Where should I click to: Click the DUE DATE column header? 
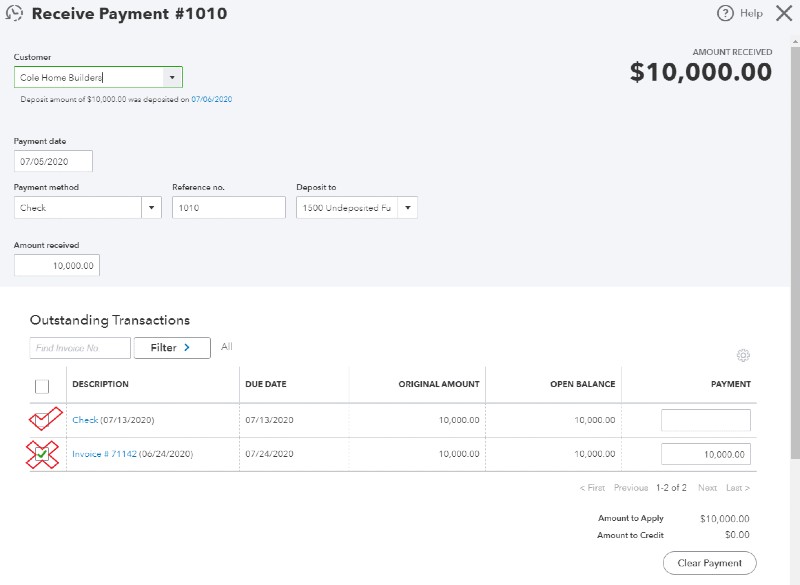[266, 384]
